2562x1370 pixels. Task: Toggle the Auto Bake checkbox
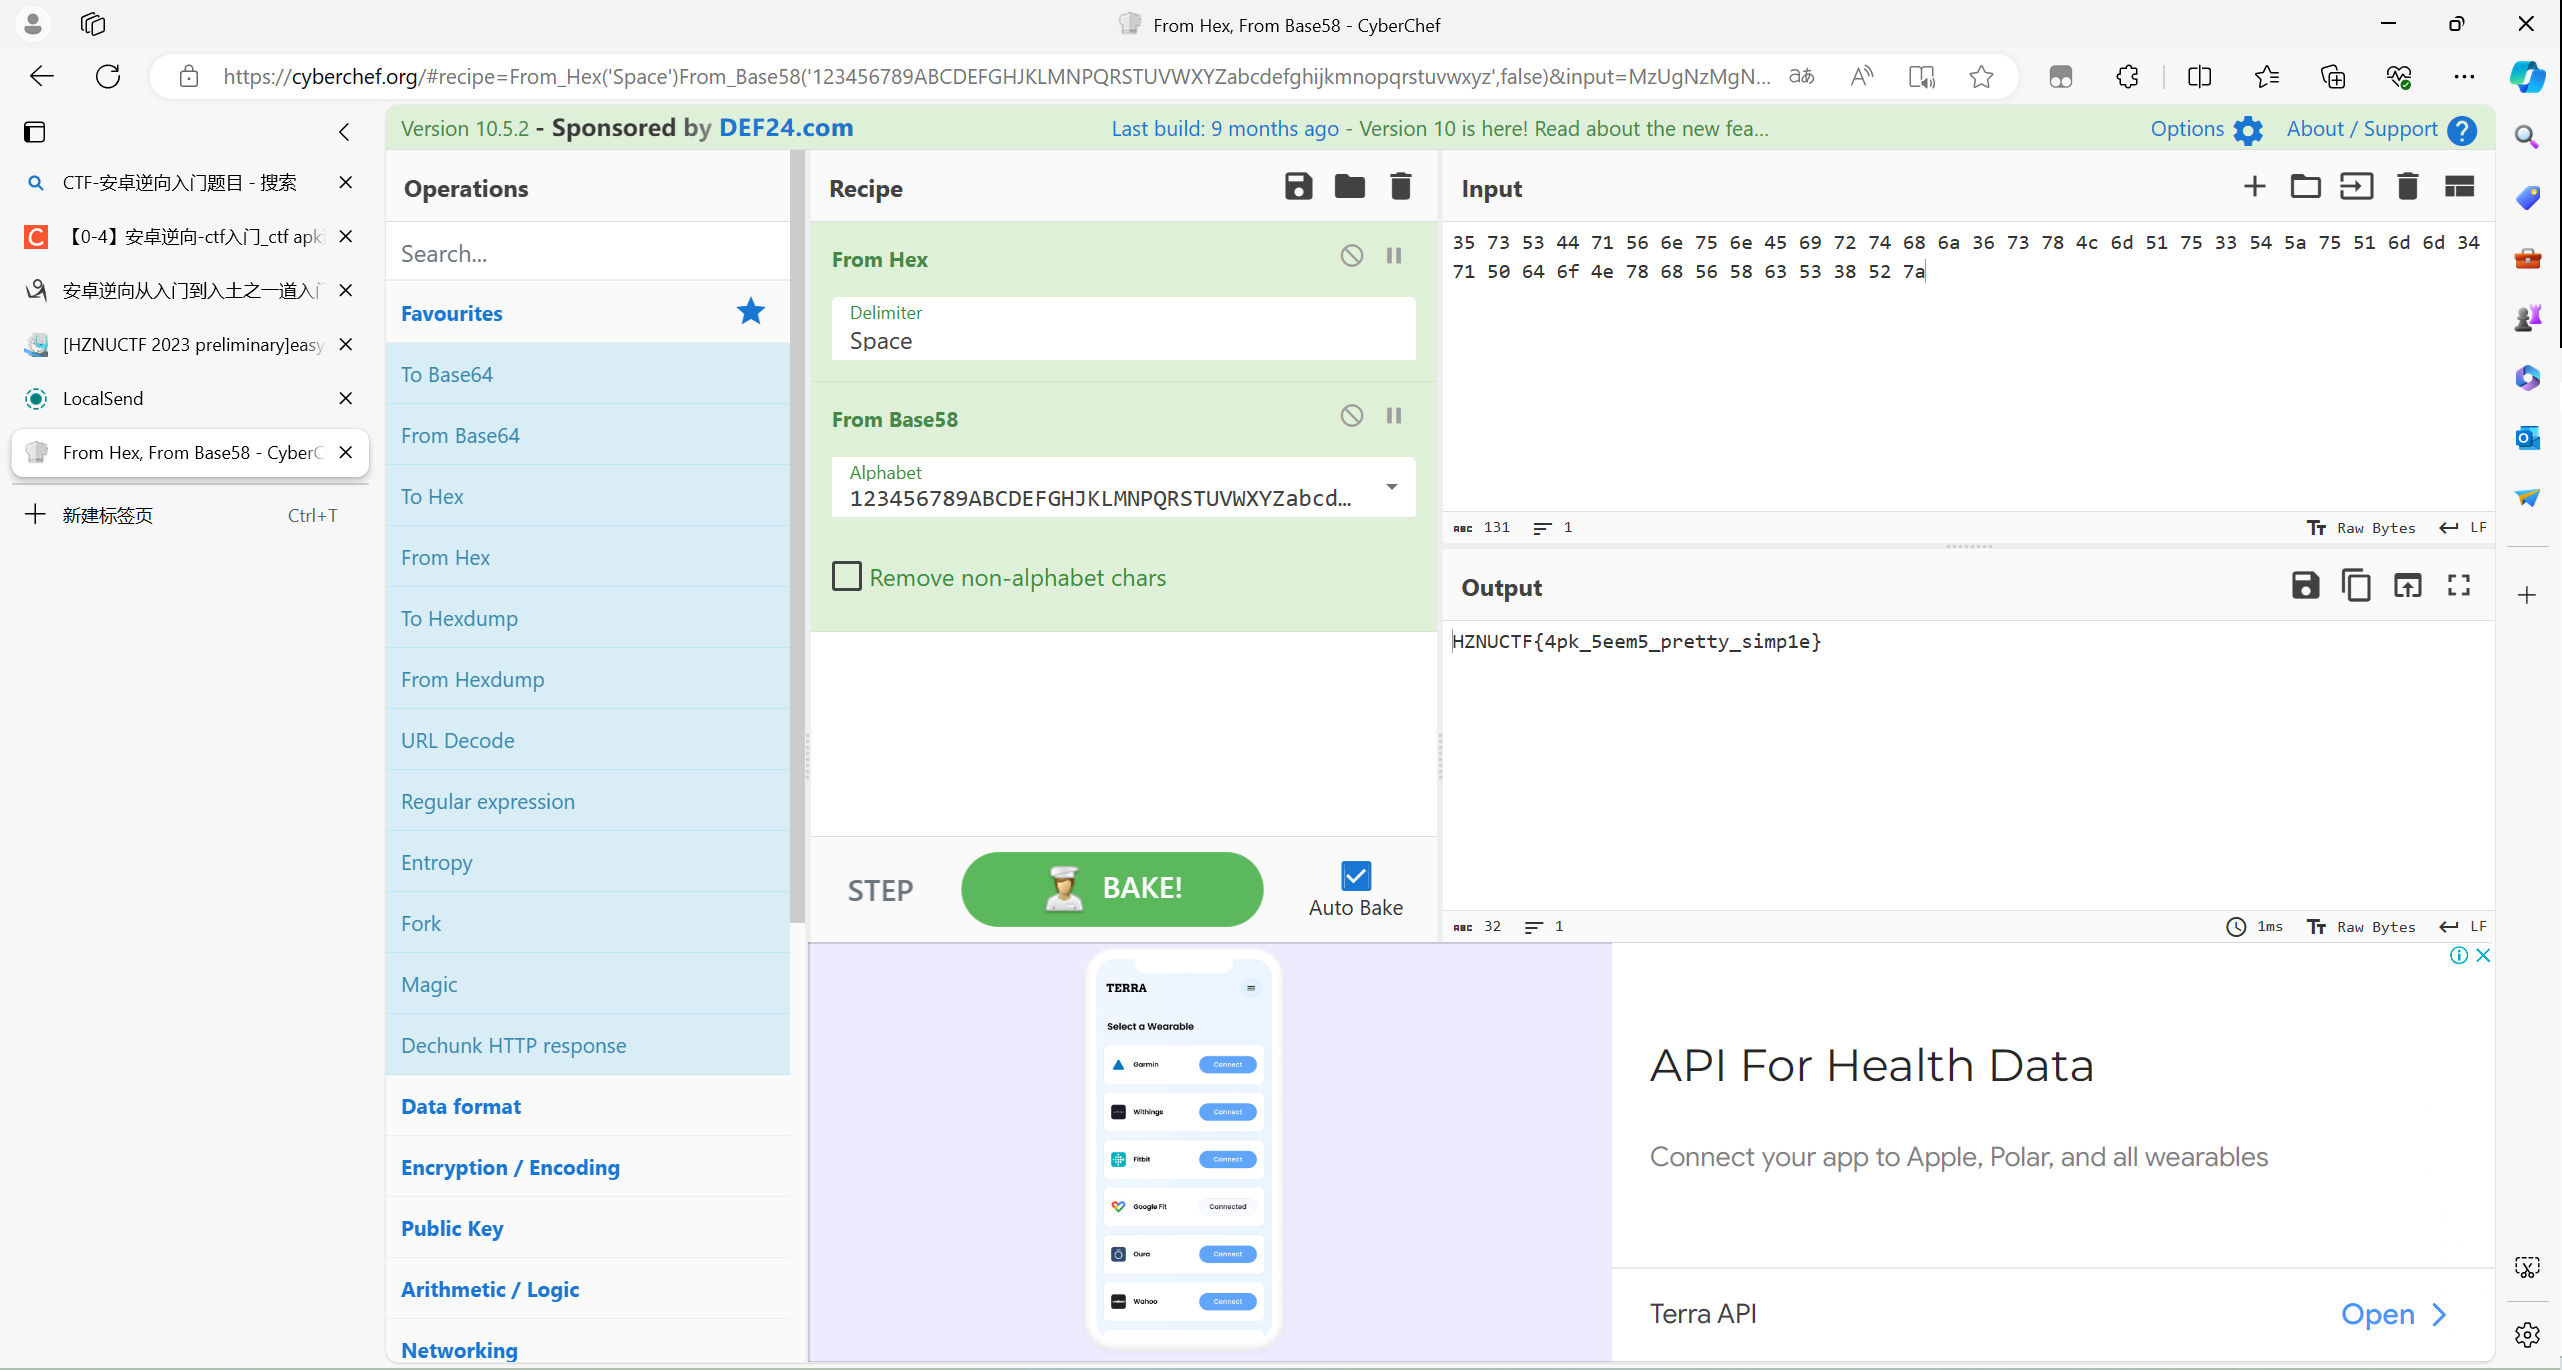(1355, 877)
